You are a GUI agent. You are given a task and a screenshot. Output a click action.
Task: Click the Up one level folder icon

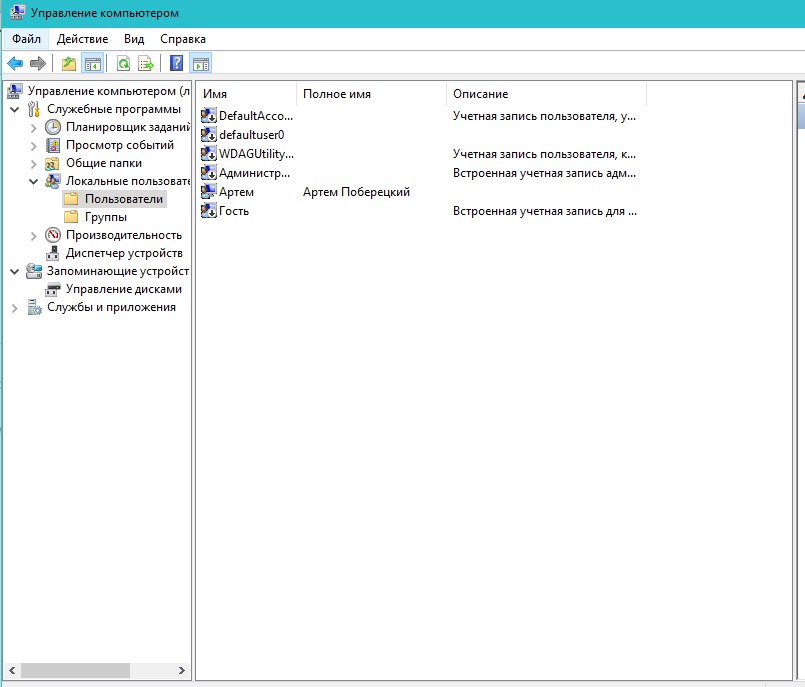(x=69, y=64)
